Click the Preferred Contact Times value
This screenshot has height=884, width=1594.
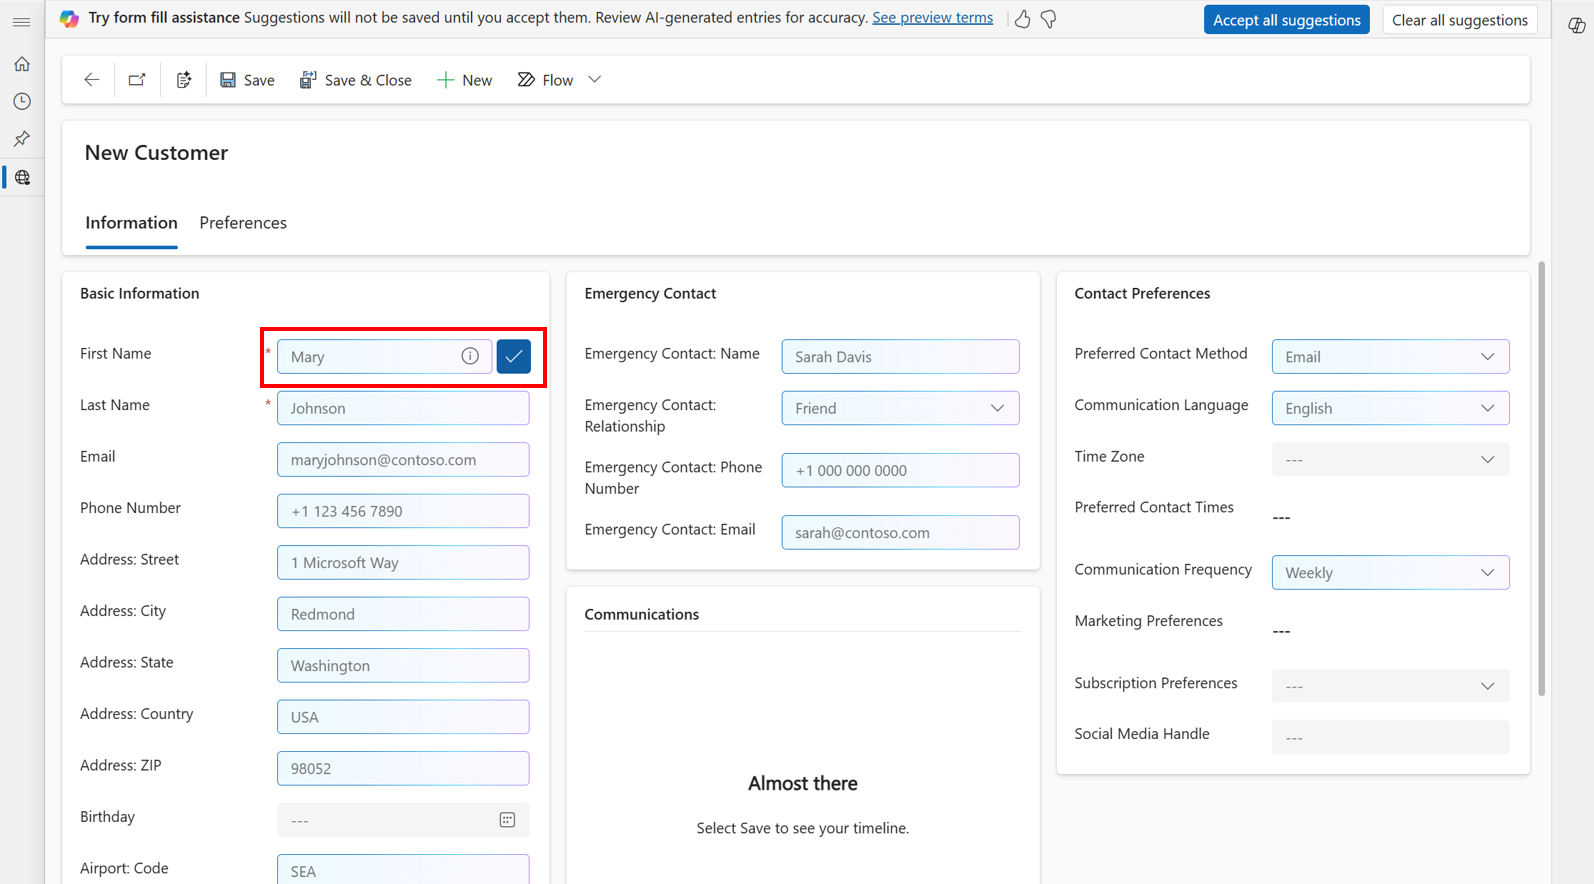click(1281, 518)
